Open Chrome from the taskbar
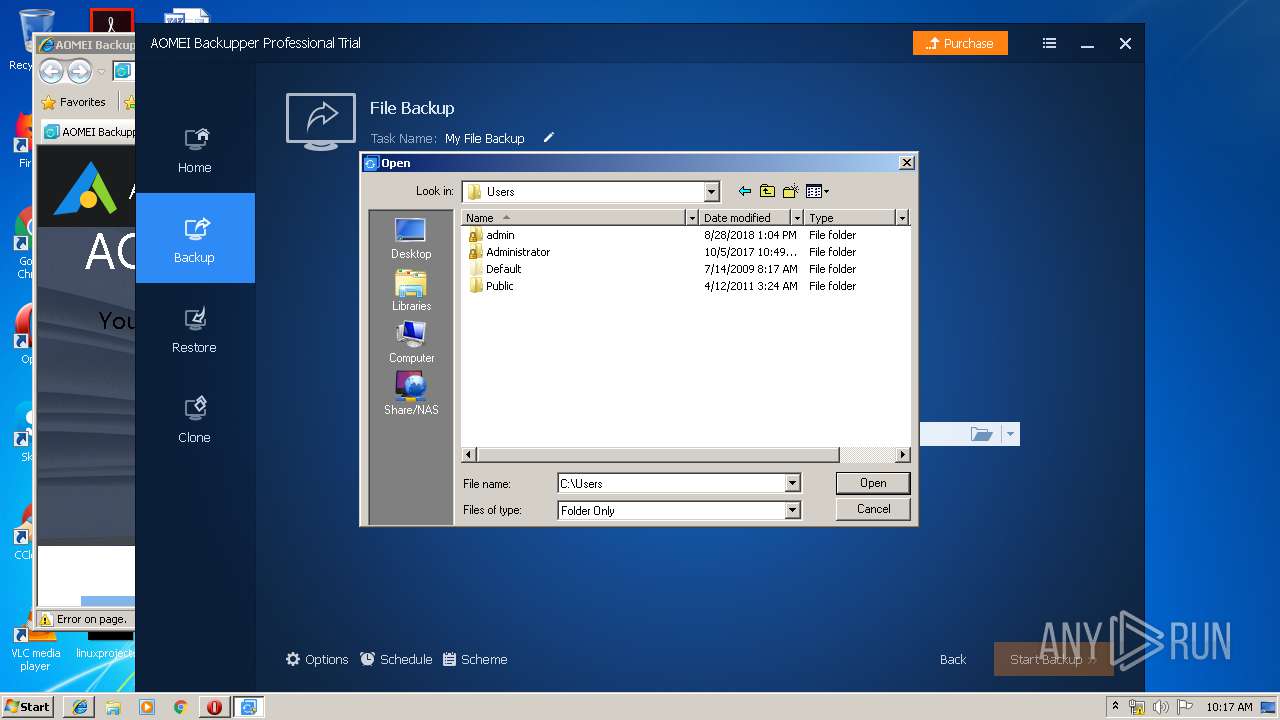 tap(180, 707)
